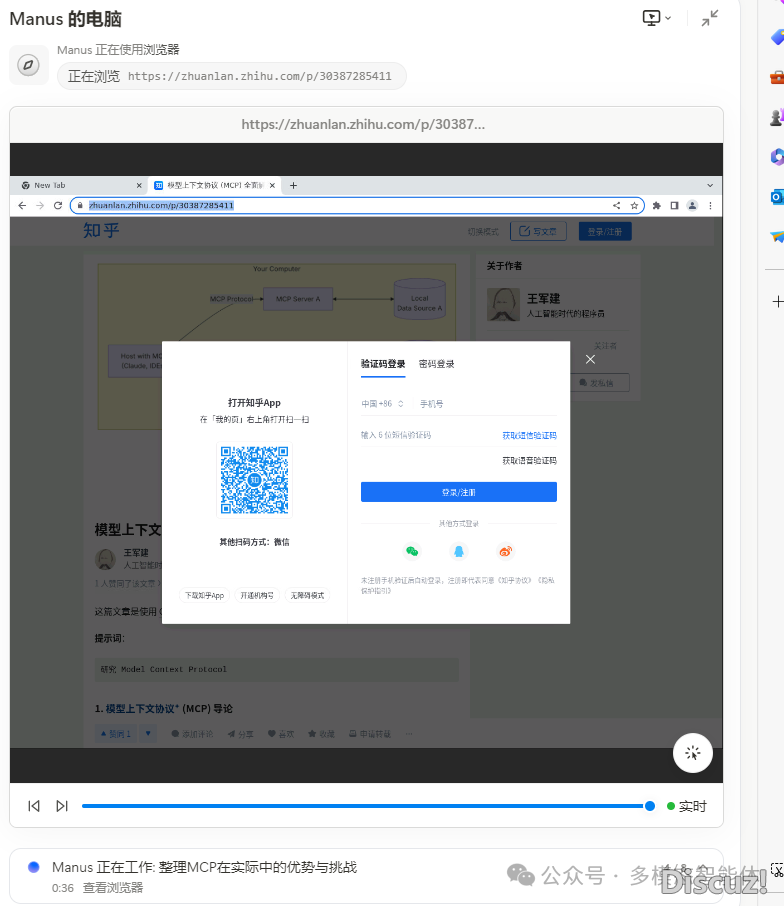Screen dimensions: 784x906
Task: Click the green 实时 live indicator
Action: coord(686,806)
